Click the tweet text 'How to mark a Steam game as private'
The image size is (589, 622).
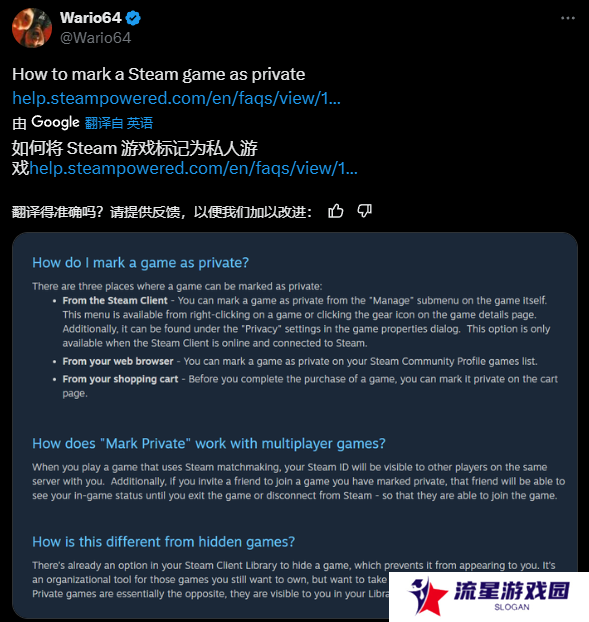click(159, 74)
